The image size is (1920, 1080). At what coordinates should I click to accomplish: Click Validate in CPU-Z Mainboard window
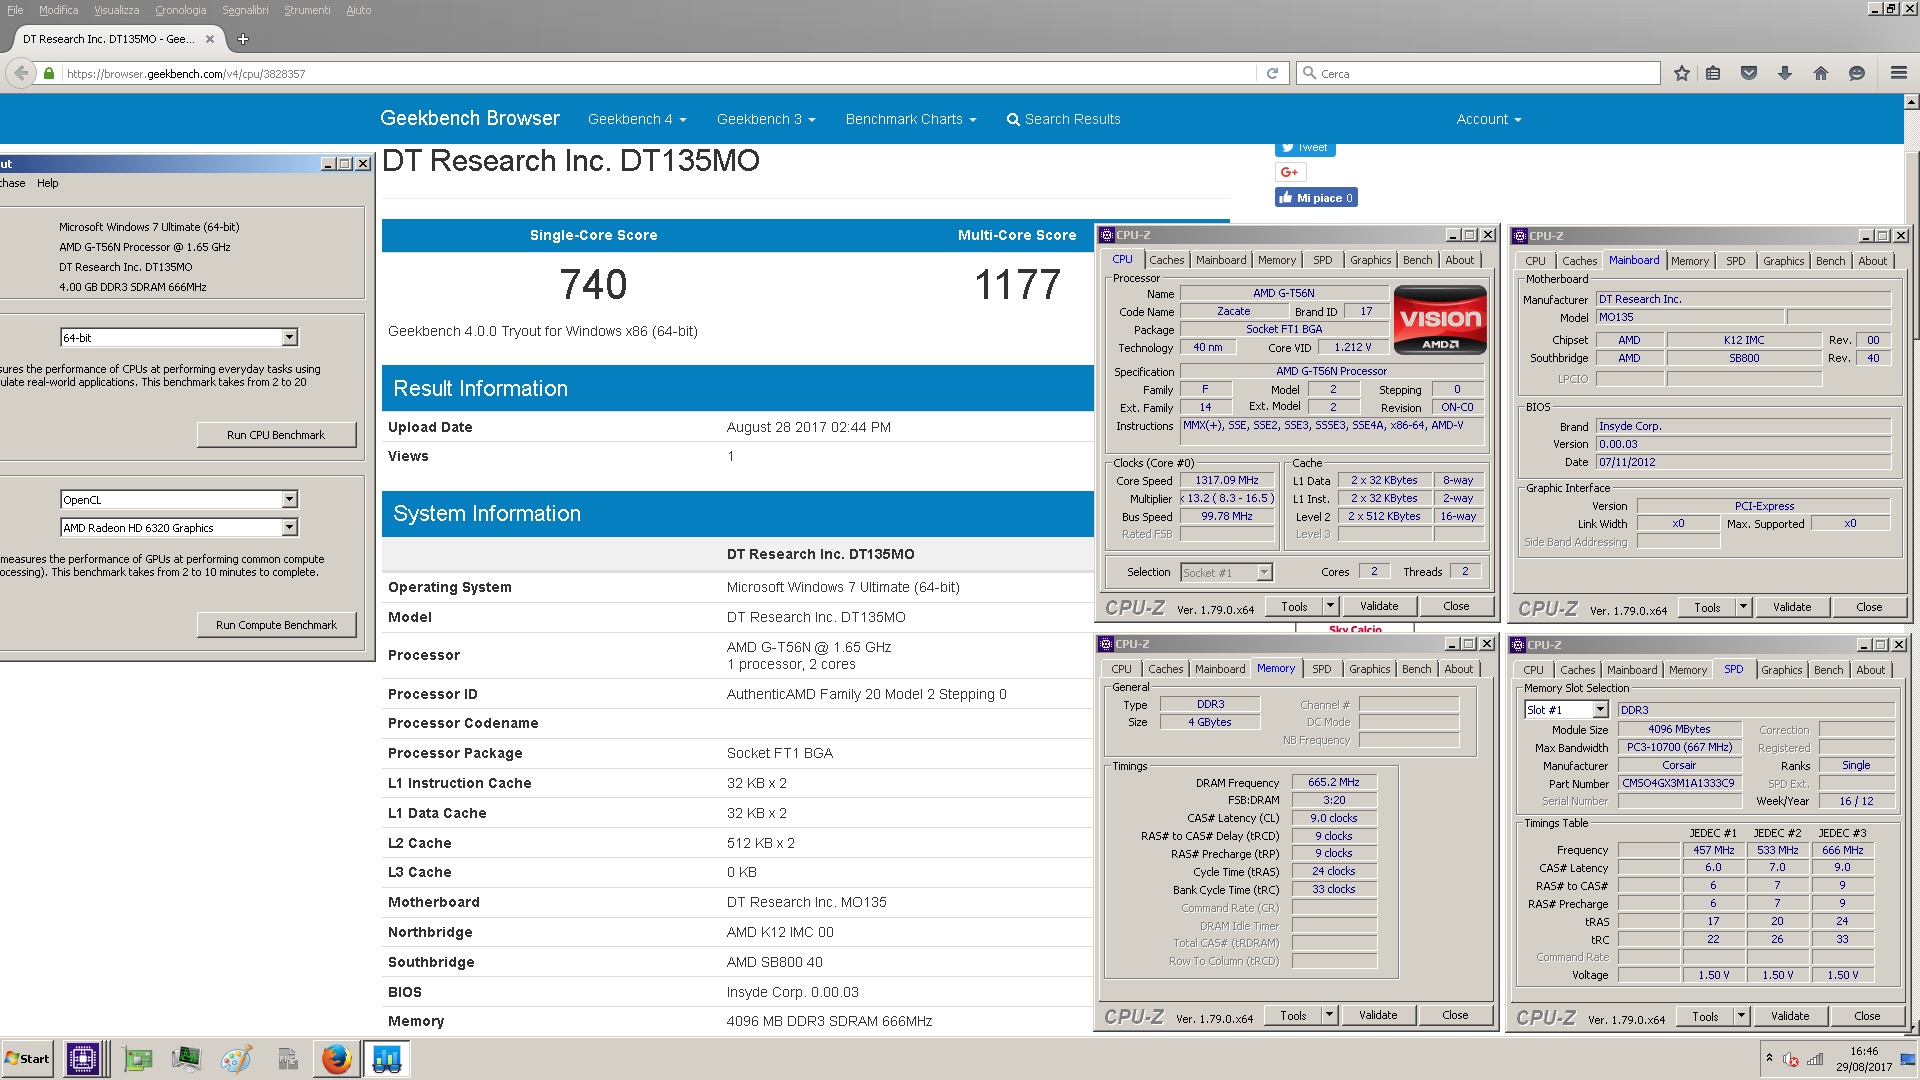coord(1792,607)
